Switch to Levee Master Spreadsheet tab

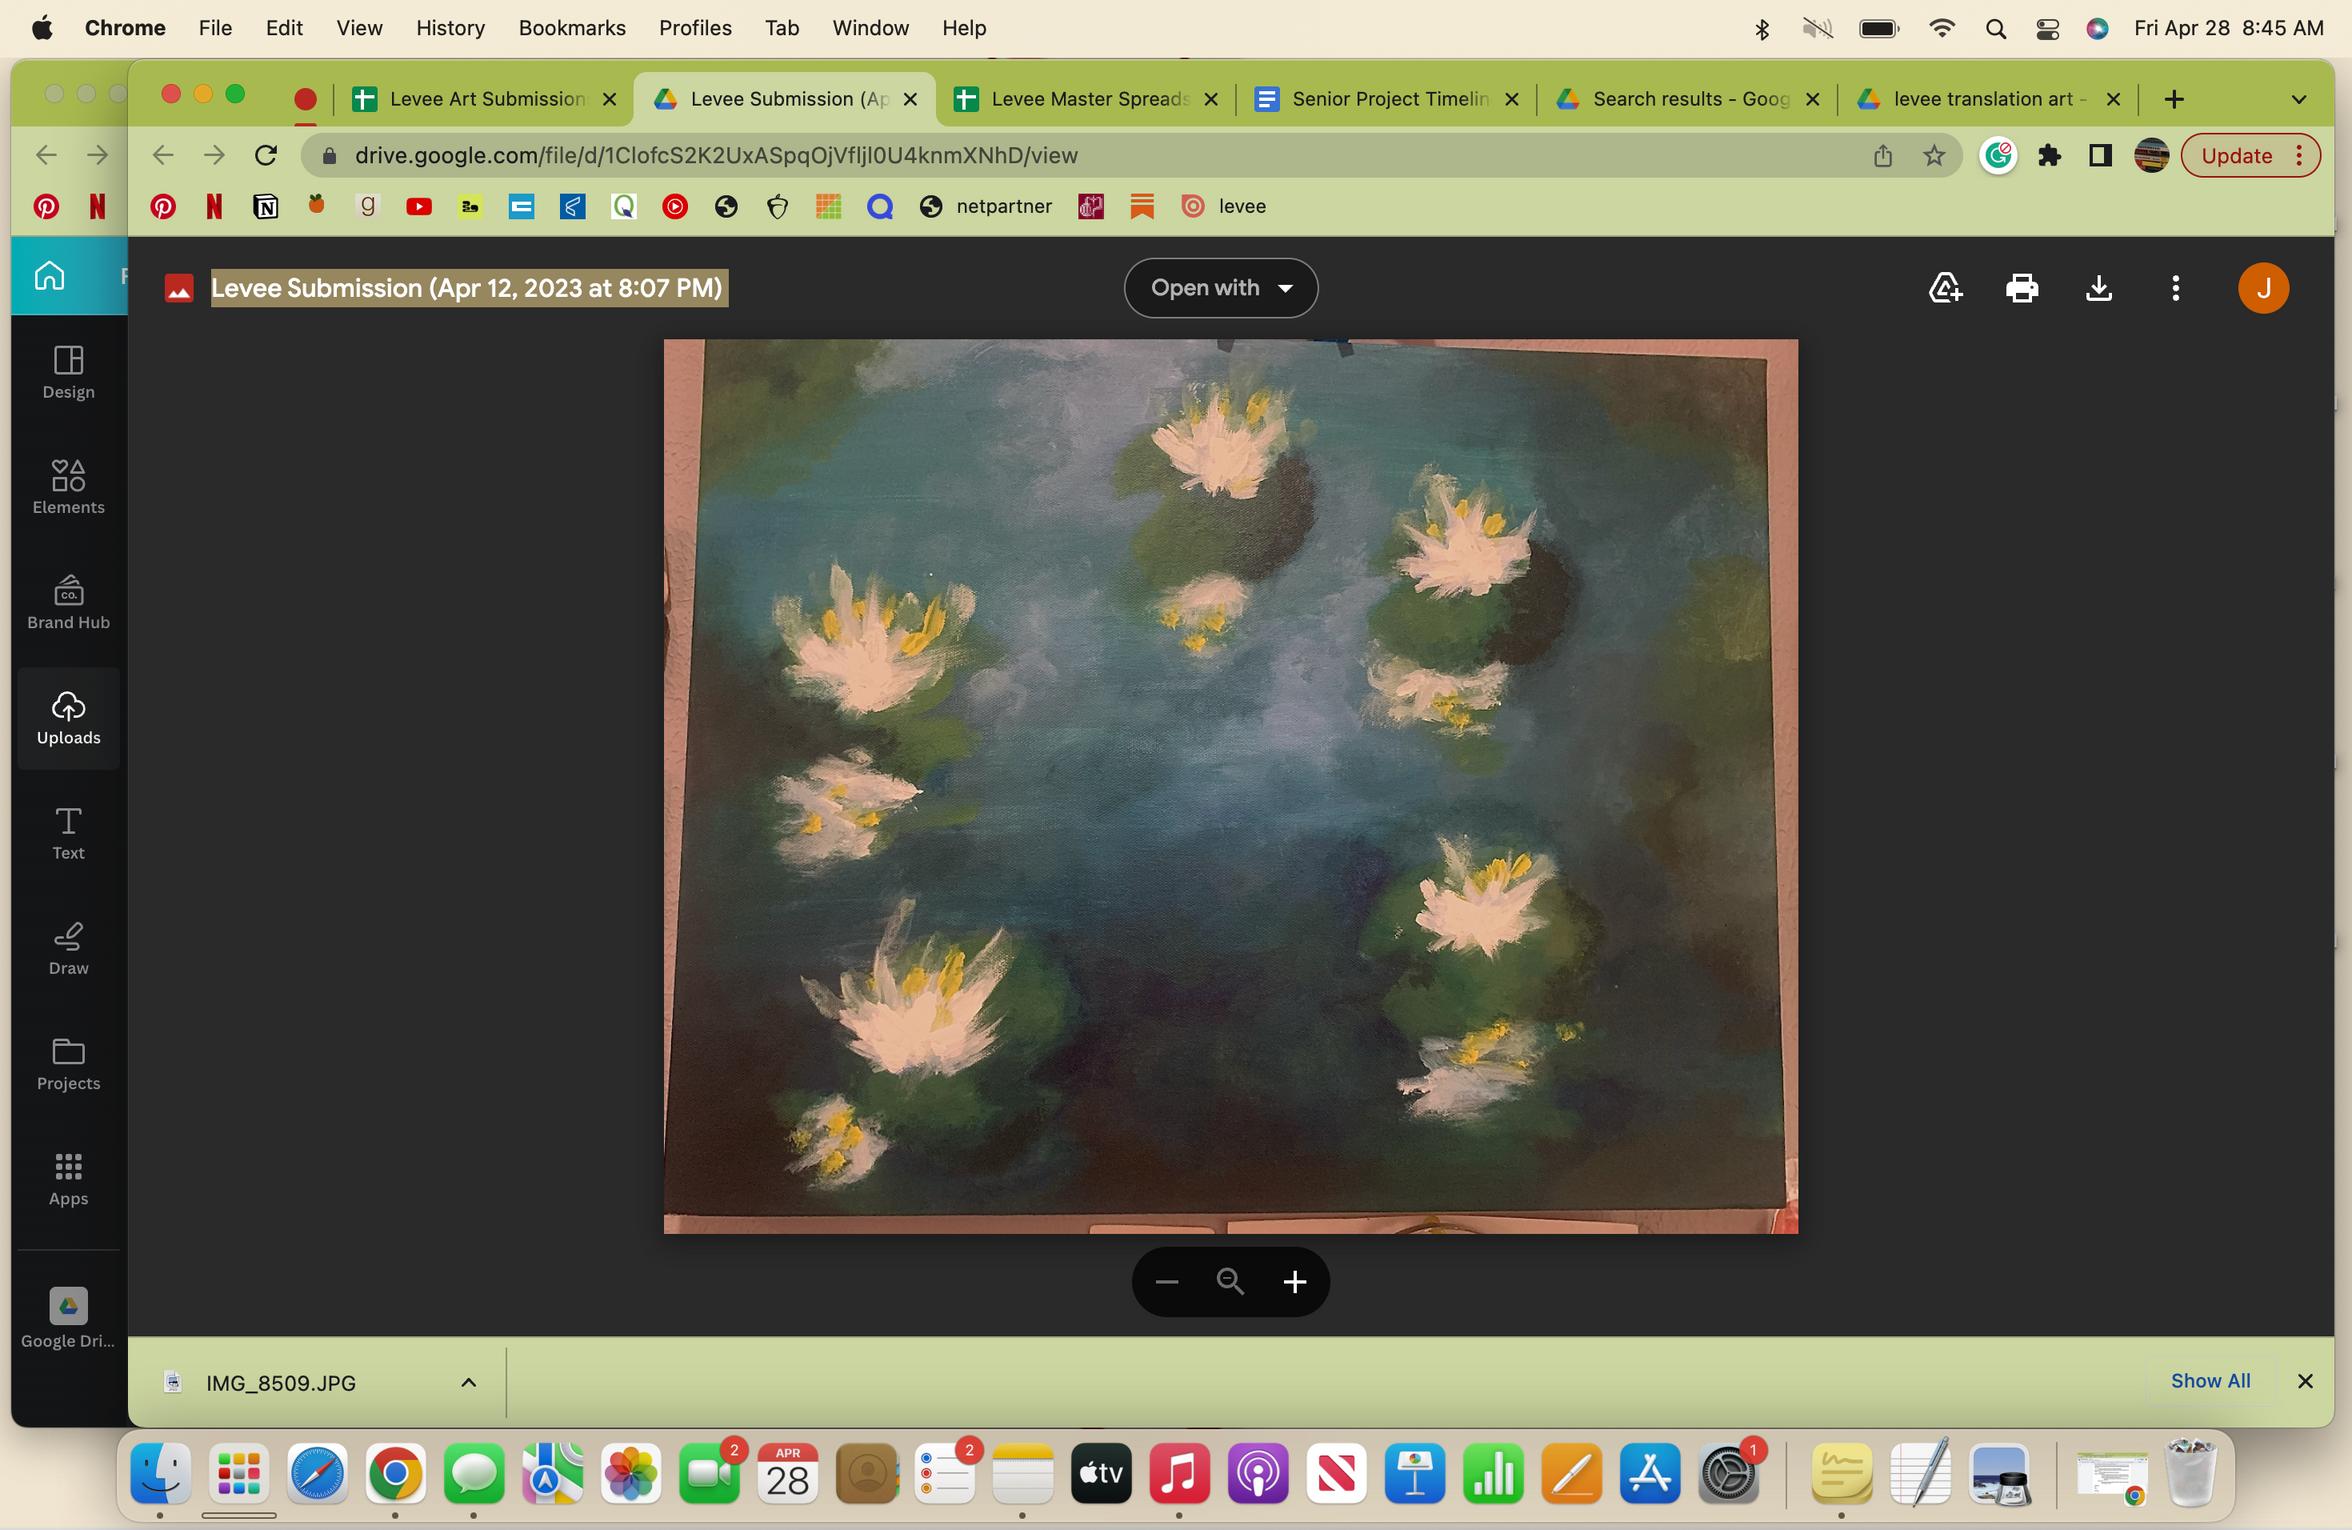click(1088, 99)
